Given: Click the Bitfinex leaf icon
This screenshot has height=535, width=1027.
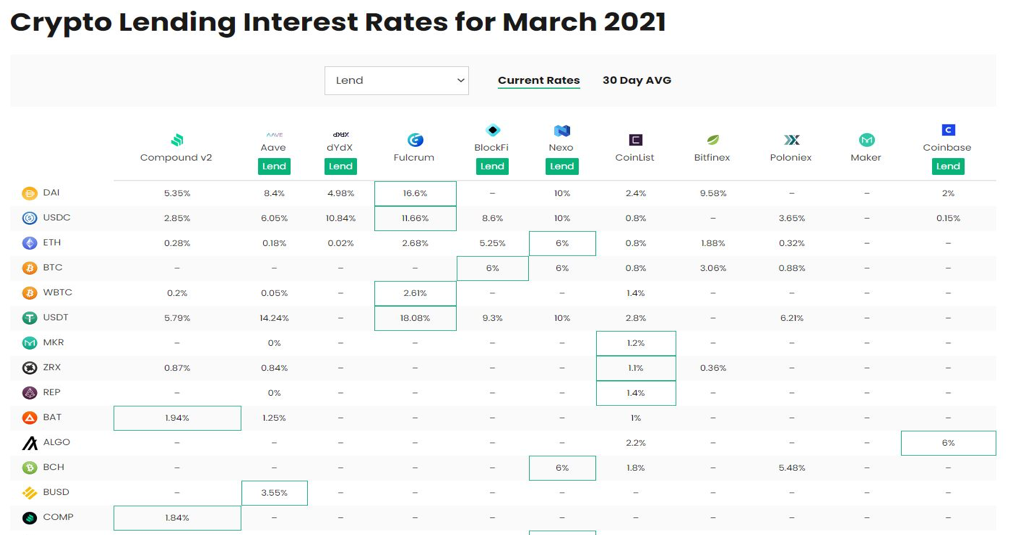Looking at the screenshot, I should (713, 140).
